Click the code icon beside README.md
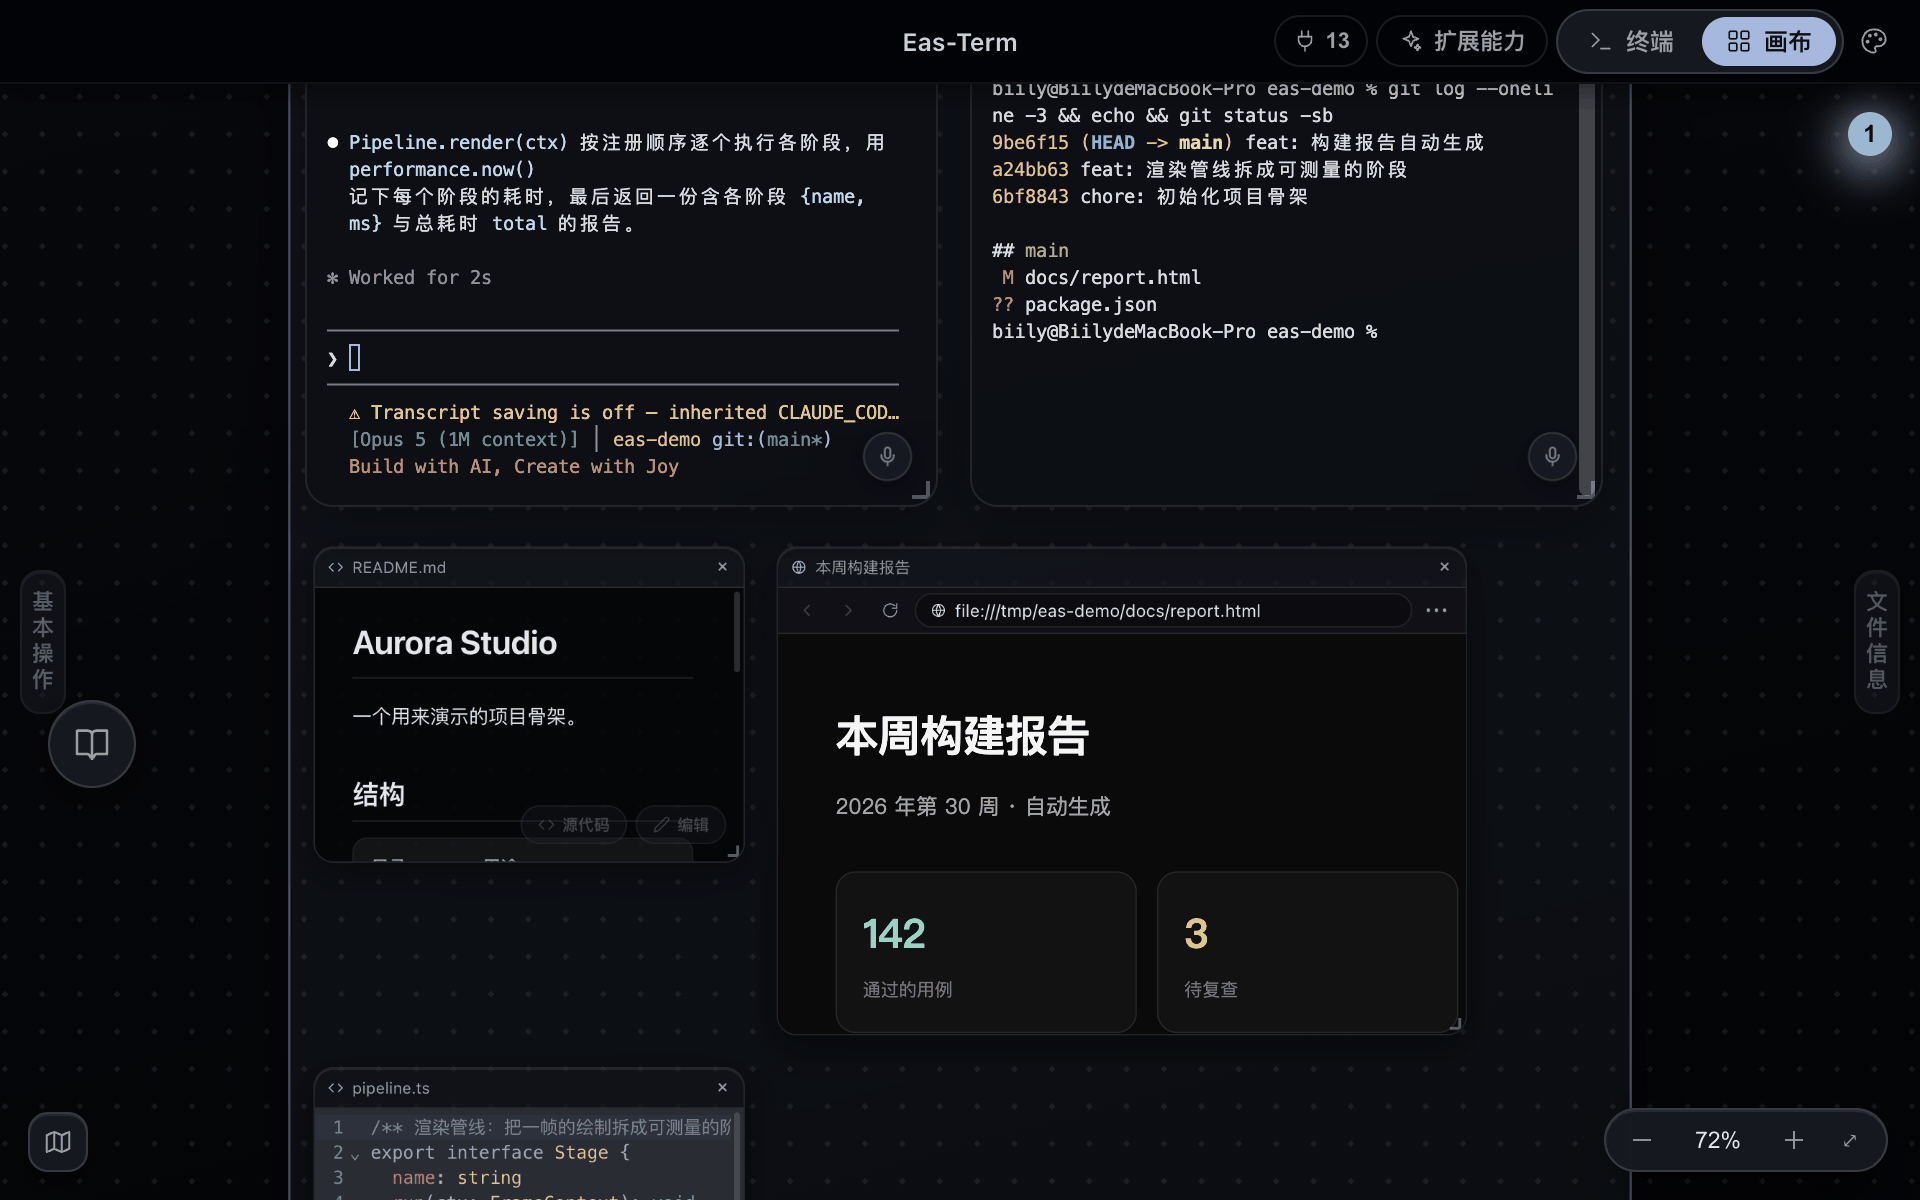The height and width of the screenshot is (1200, 1920). tap(336, 567)
